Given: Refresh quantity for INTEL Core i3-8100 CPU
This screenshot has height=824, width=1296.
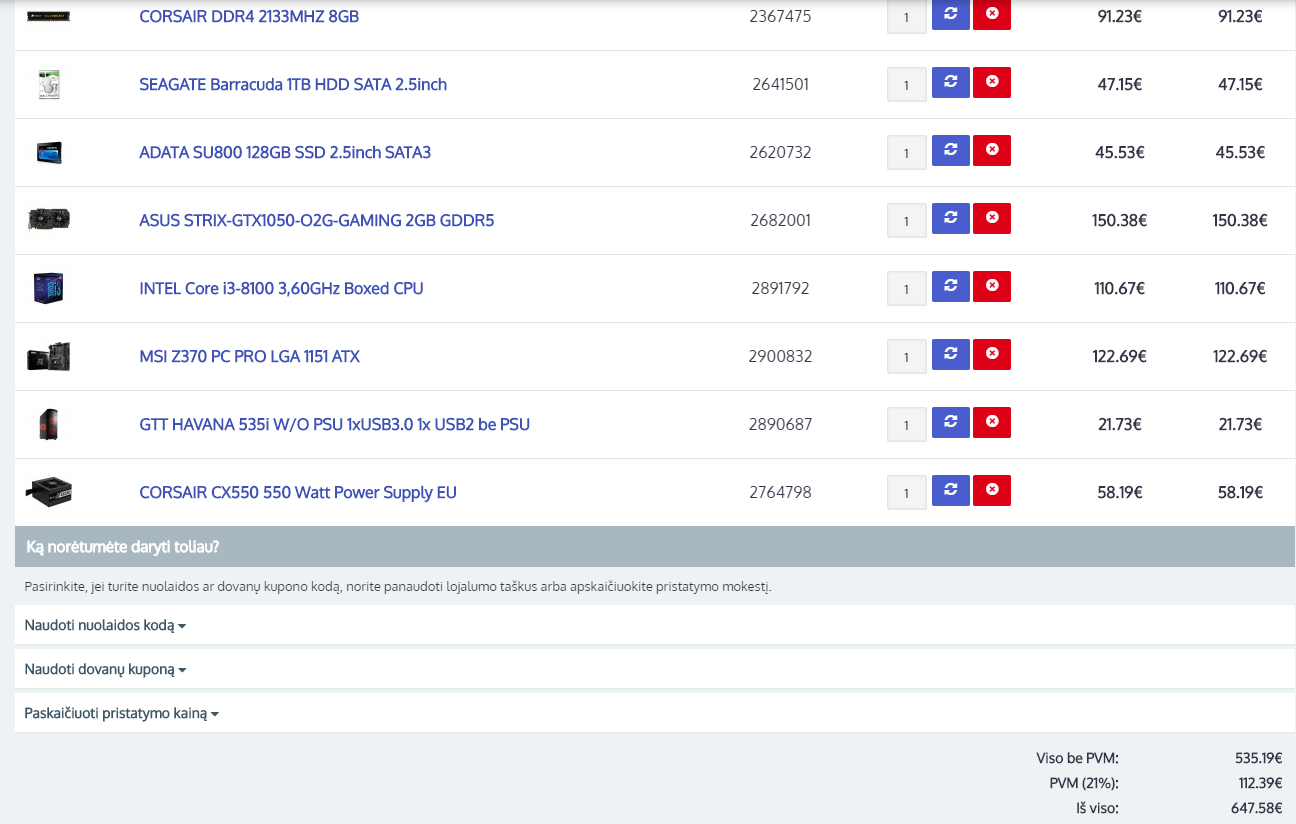Looking at the screenshot, I should 951,286.
